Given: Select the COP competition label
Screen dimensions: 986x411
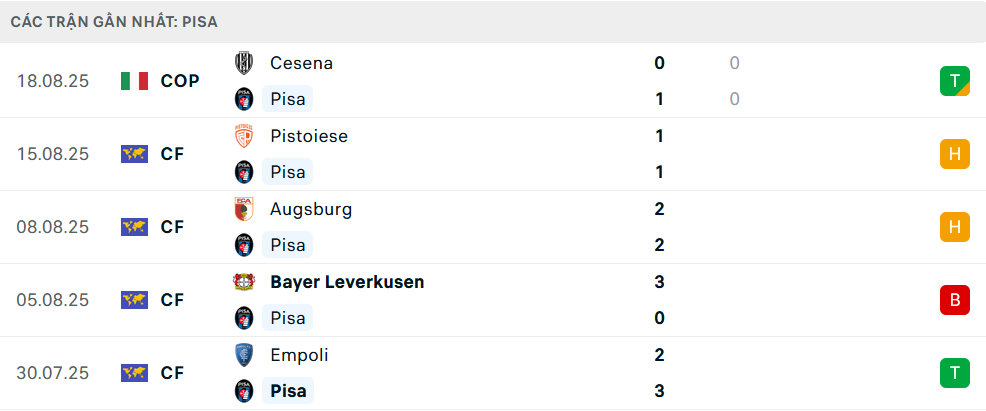Looking at the screenshot, I should pos(180,81).
